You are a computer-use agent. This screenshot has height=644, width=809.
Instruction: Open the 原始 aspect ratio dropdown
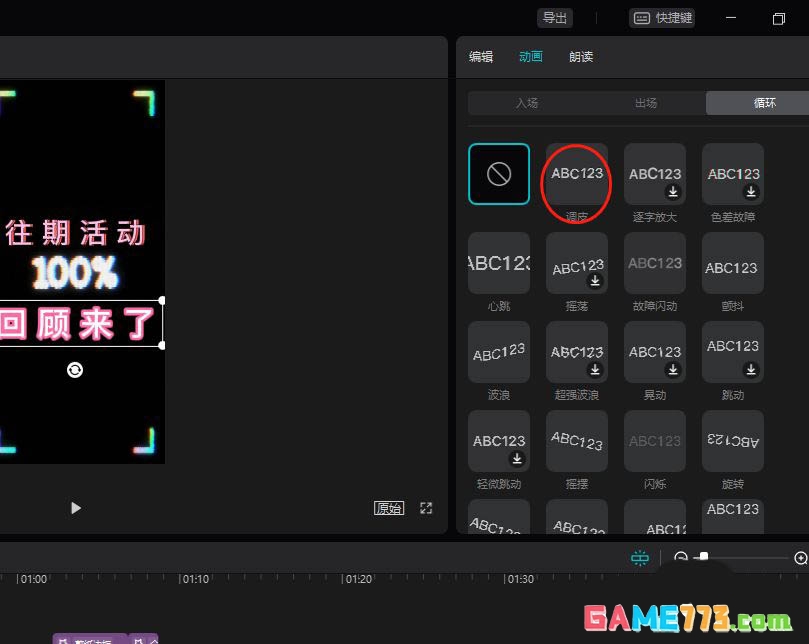(x=388, y=508)
